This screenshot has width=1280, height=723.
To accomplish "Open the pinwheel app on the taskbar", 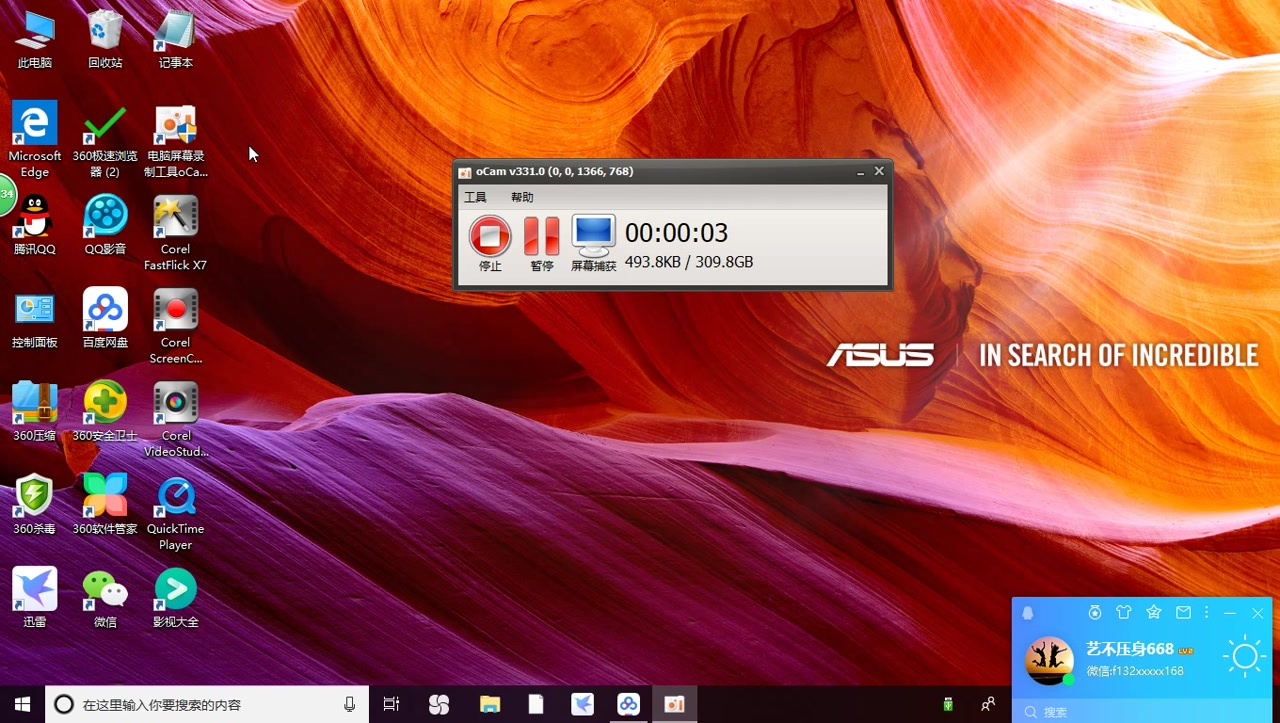I will point(439,704).
